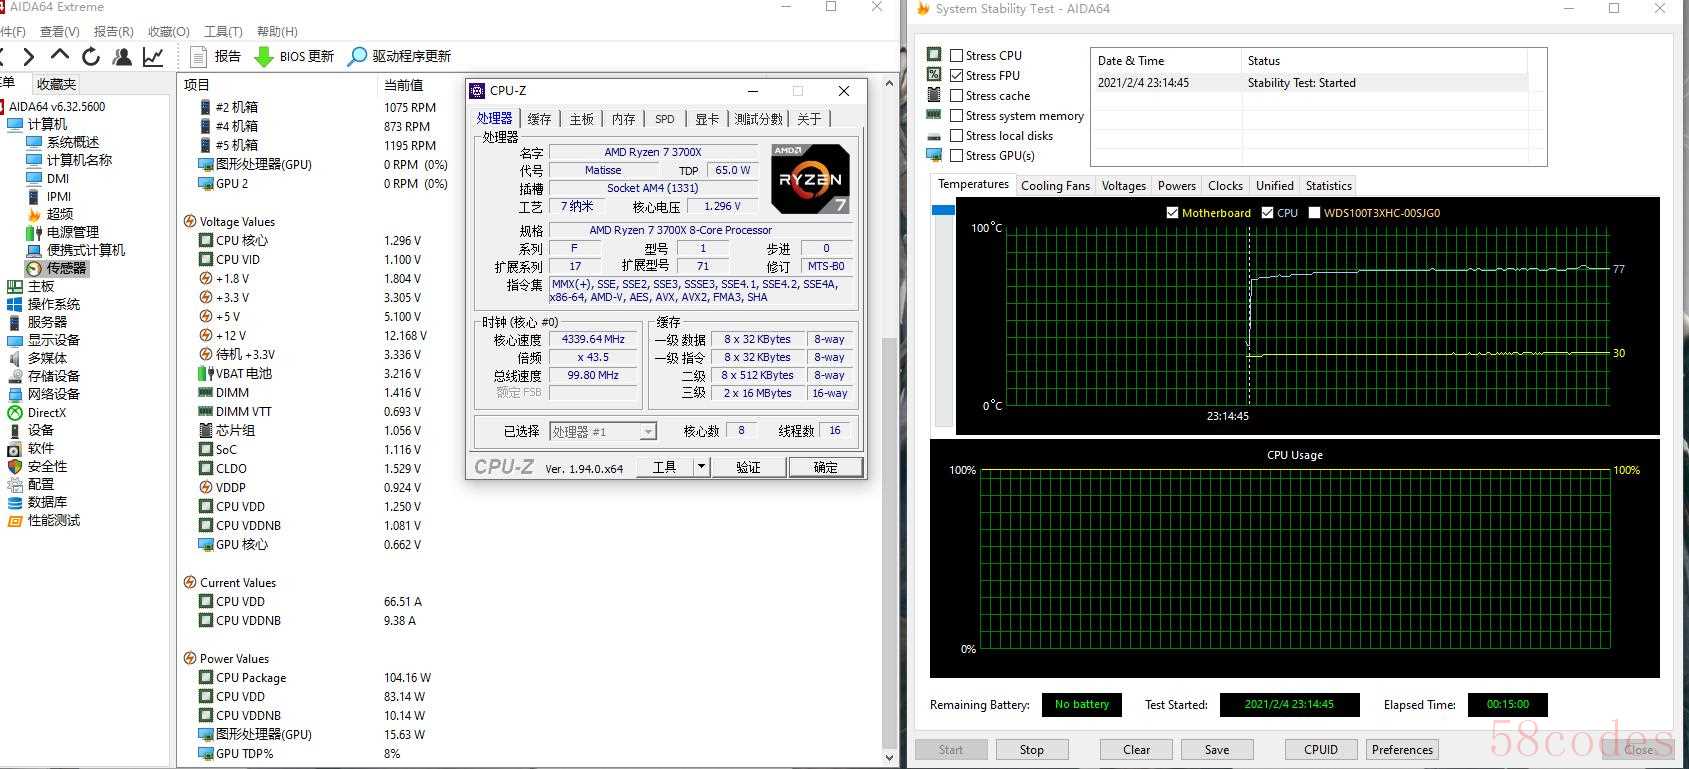This screenshot has width=1689, height=769.
Task: Toggle the Motherboard temperature graph checkbox
Action: coord(1172,213)
